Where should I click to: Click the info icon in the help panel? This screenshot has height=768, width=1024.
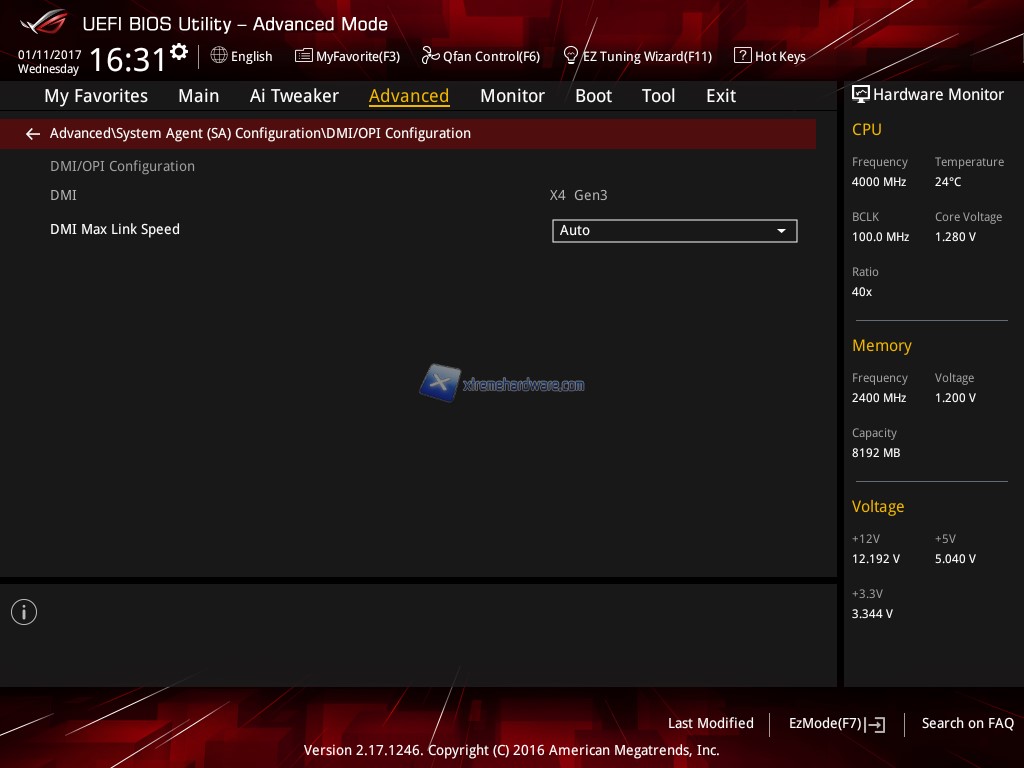24,612
